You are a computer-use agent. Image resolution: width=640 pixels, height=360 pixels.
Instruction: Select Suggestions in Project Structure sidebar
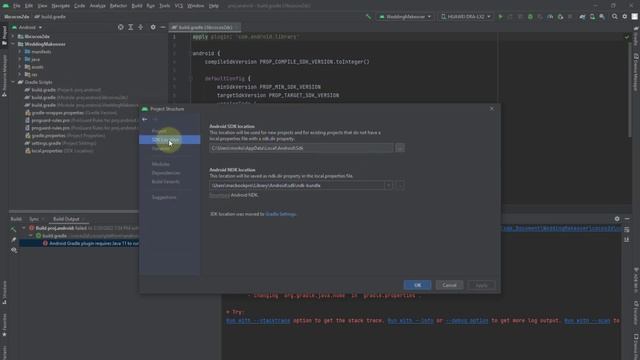coord(164,197)
